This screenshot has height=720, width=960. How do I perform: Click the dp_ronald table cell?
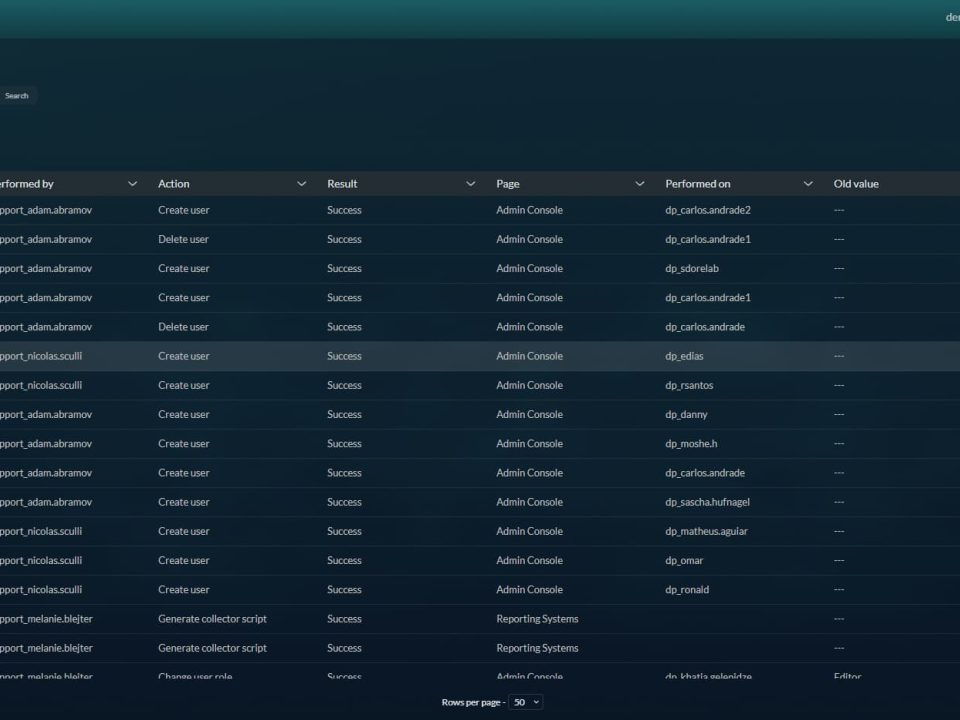click(687, 589)
